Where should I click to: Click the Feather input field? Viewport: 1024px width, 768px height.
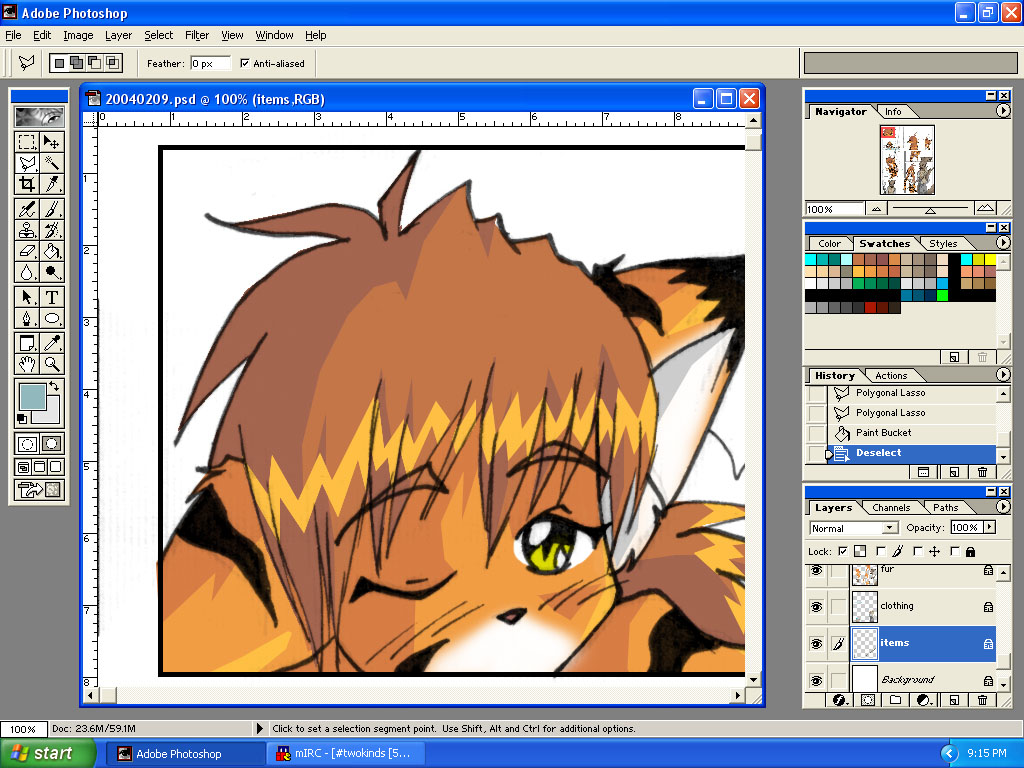210,63
